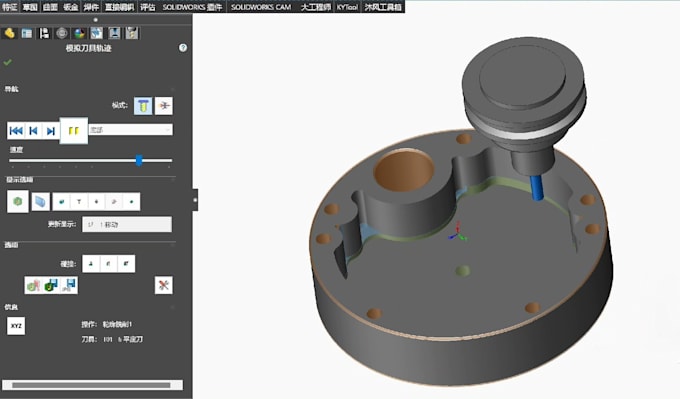Save the simulation result as JPG image

pyautogui.click(x=69, y=285)
